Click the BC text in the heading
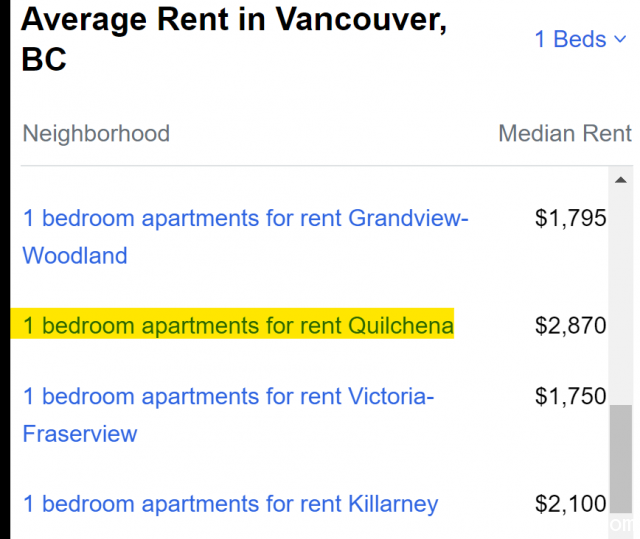This screenshot has width=640, height=539. point(44,59)
